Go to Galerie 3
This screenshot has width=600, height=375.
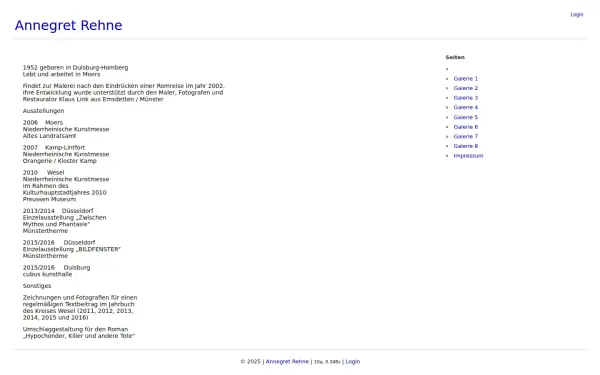466,98
